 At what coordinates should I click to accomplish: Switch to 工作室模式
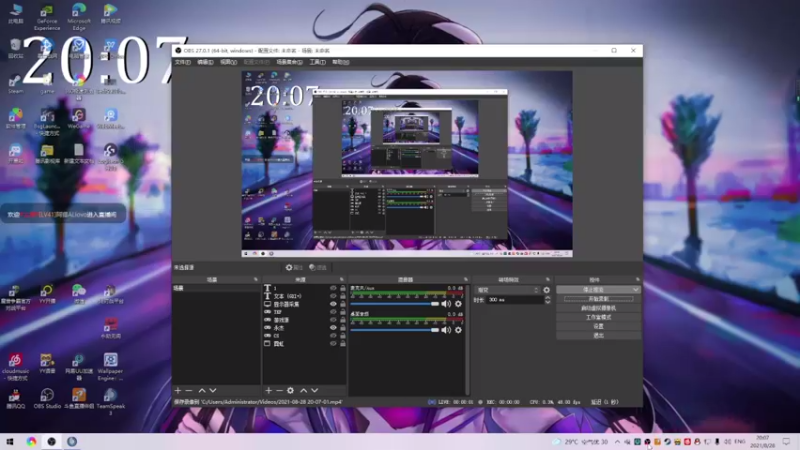tap(598, 317)
